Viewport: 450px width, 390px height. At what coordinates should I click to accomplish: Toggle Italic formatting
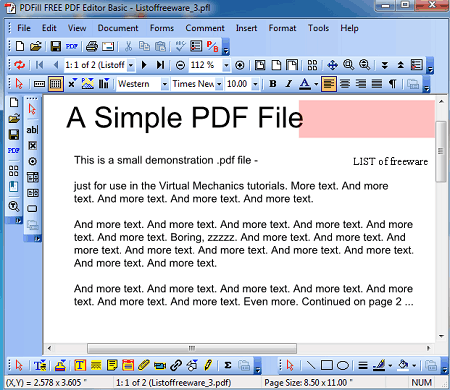(x=289, y=84)
